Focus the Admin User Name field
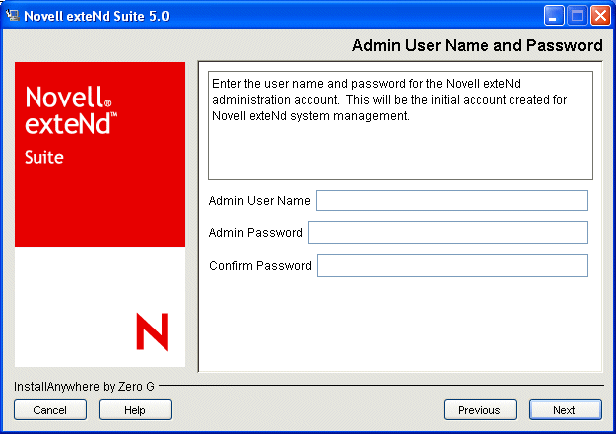This screenshot has width=616, height=434. point(452,200)
